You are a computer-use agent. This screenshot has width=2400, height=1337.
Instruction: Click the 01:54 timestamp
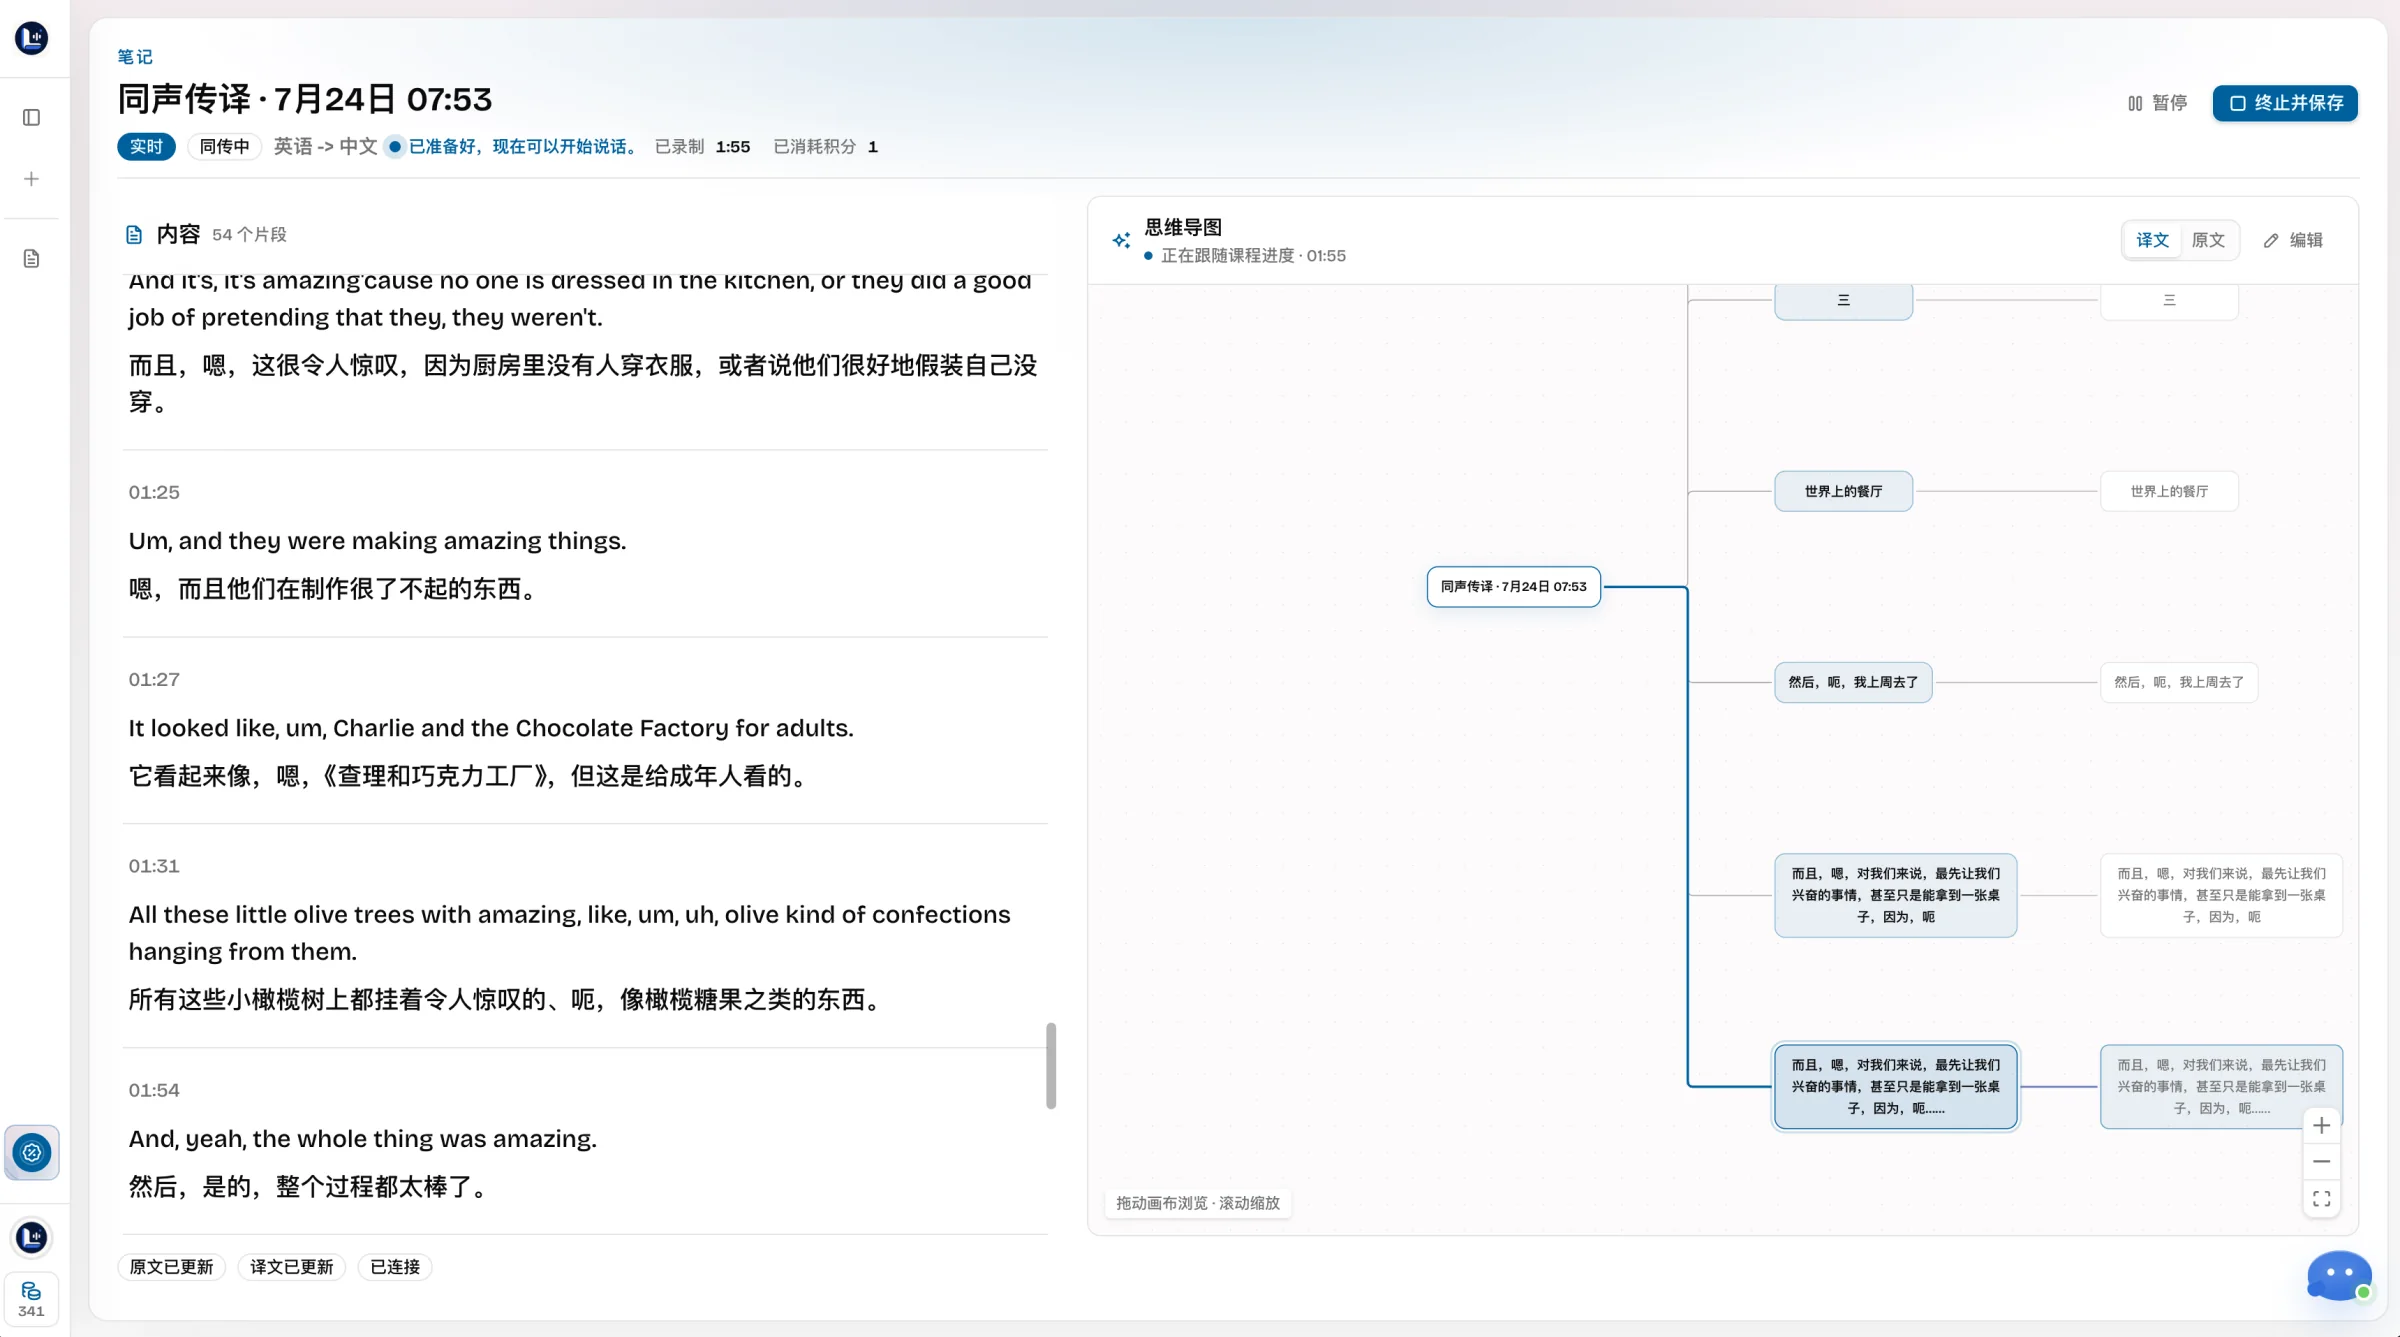154,1091
